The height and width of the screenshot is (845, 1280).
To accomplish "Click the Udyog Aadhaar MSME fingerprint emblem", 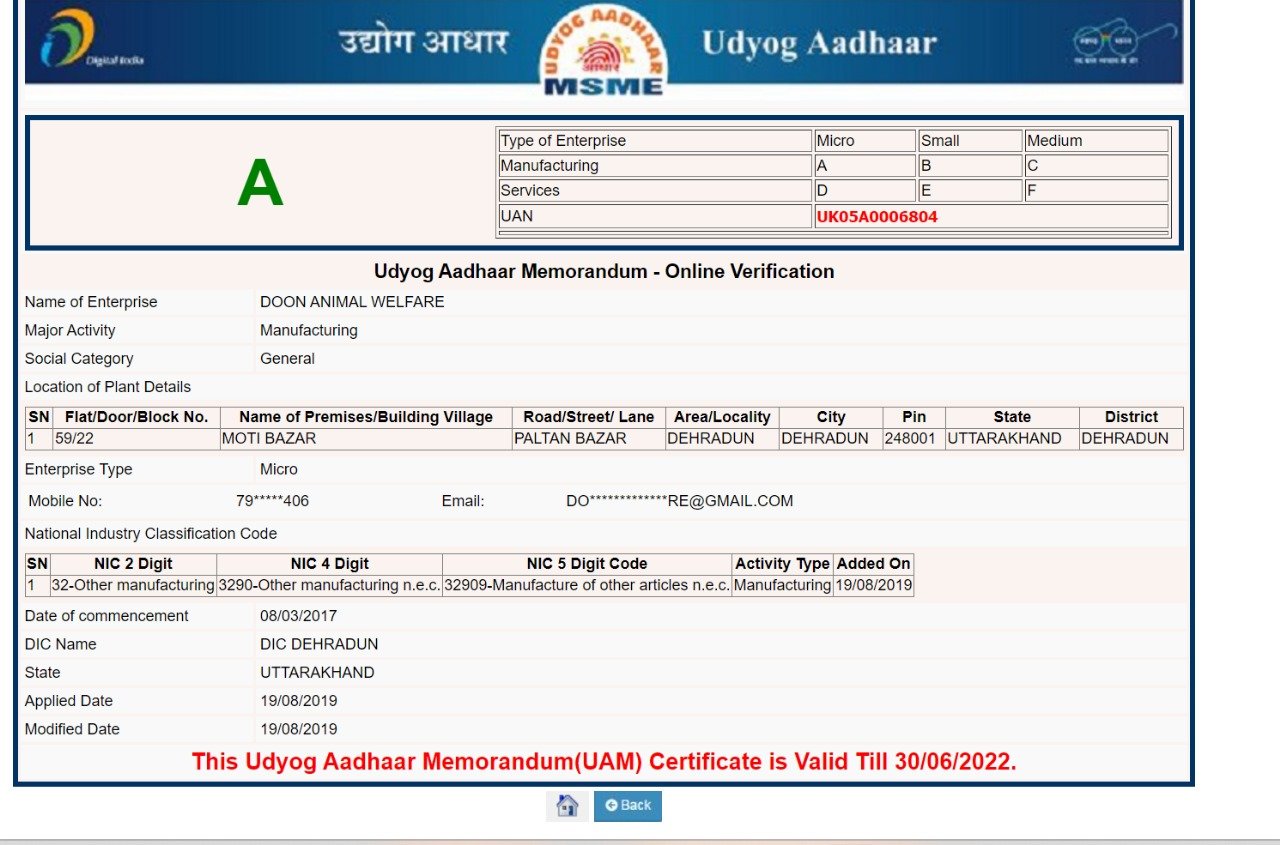I will coord(603,50).
